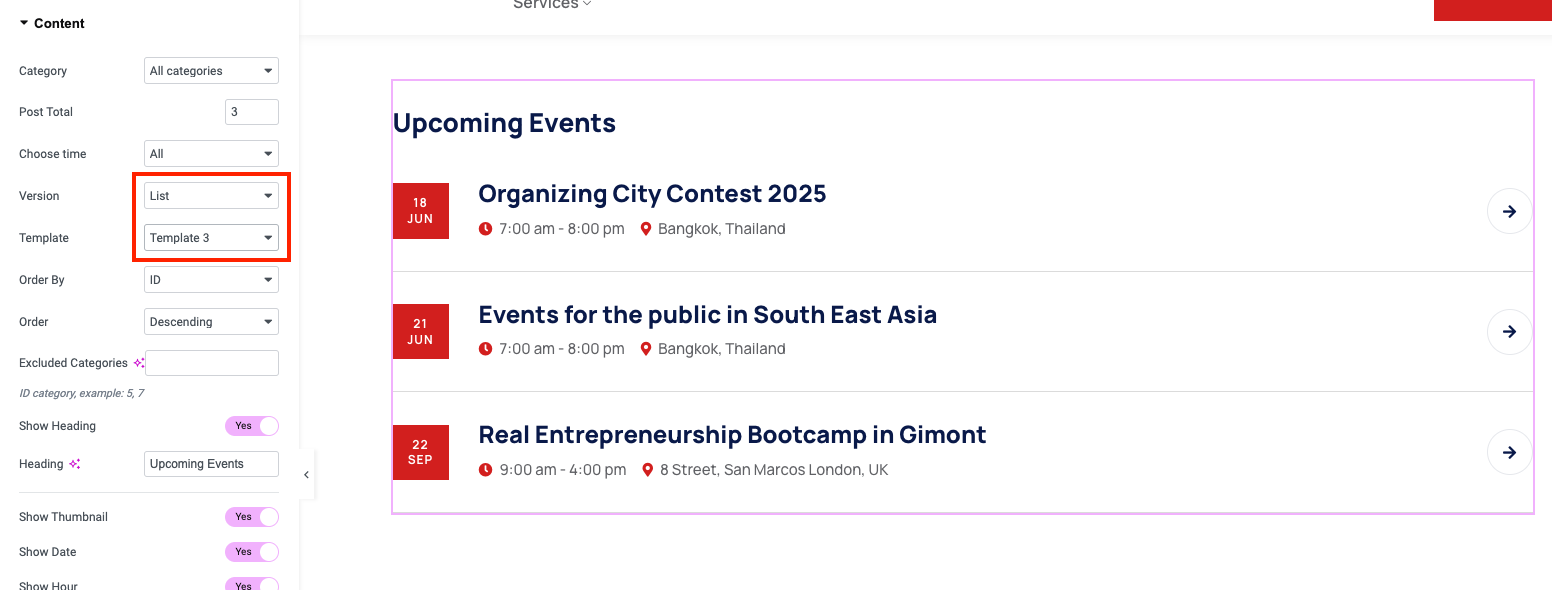Disable the Show Thumbnail toggle
This screenshot has height=590, width=1552.
pyautogui.click(x=251, y=517)
